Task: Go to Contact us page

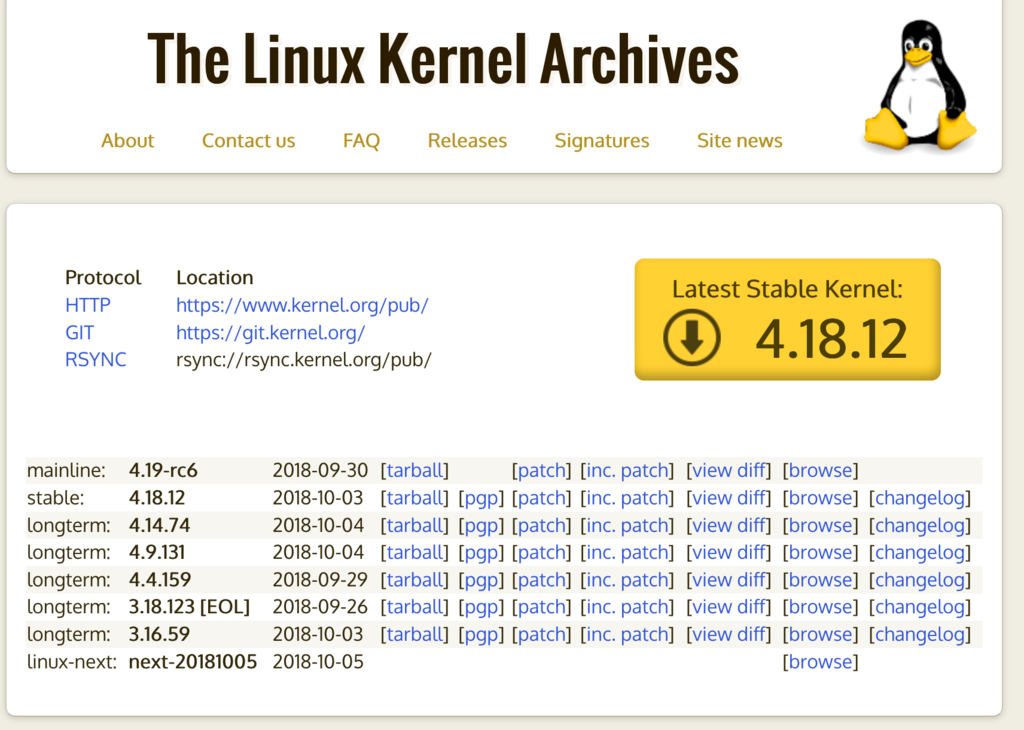Action: coord(248,140)
